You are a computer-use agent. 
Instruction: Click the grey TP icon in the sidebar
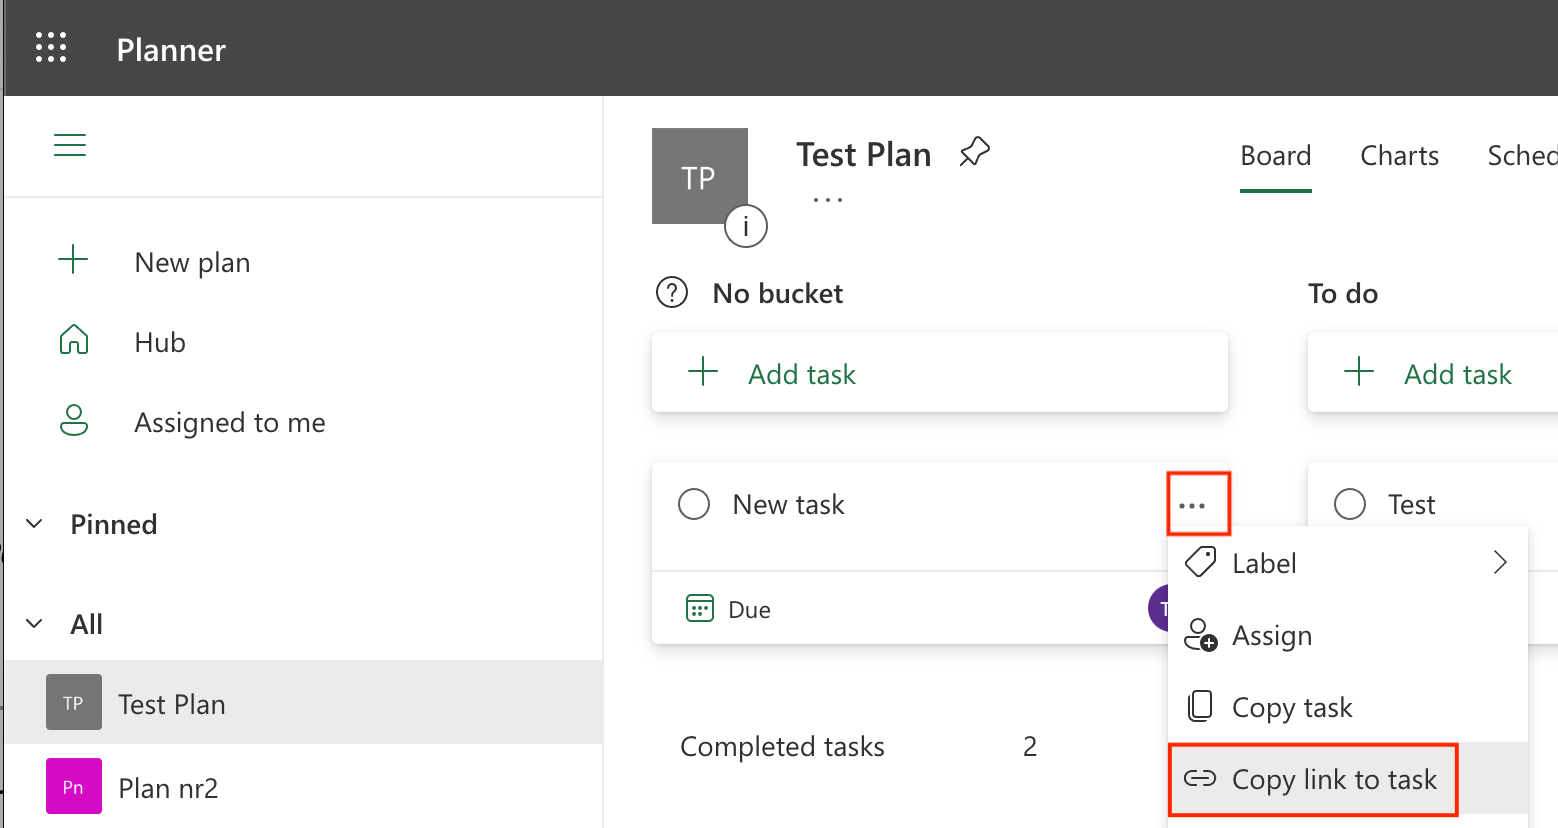coord(74,702)
